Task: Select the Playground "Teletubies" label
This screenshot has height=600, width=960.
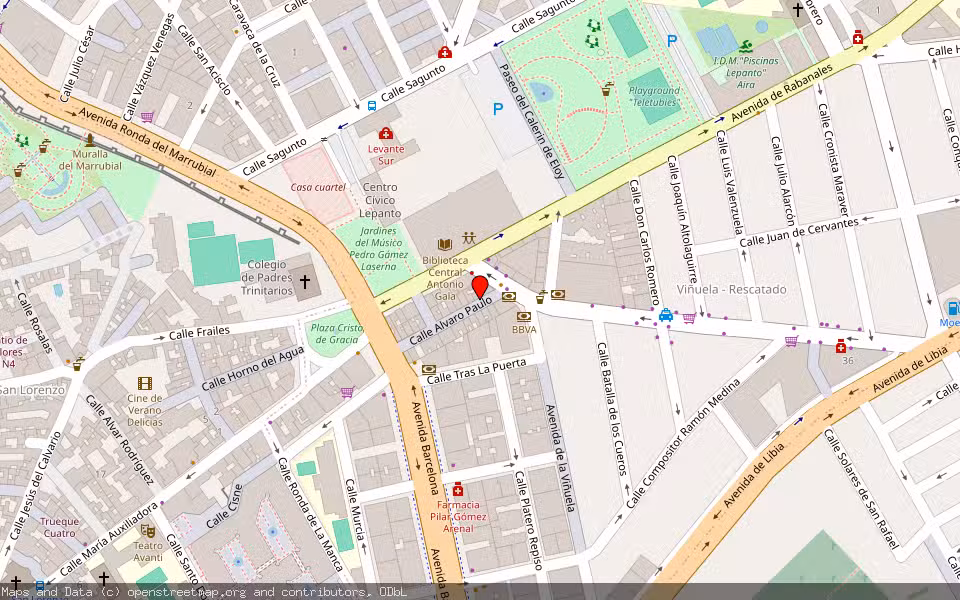Action: click(x=654, y=97)
